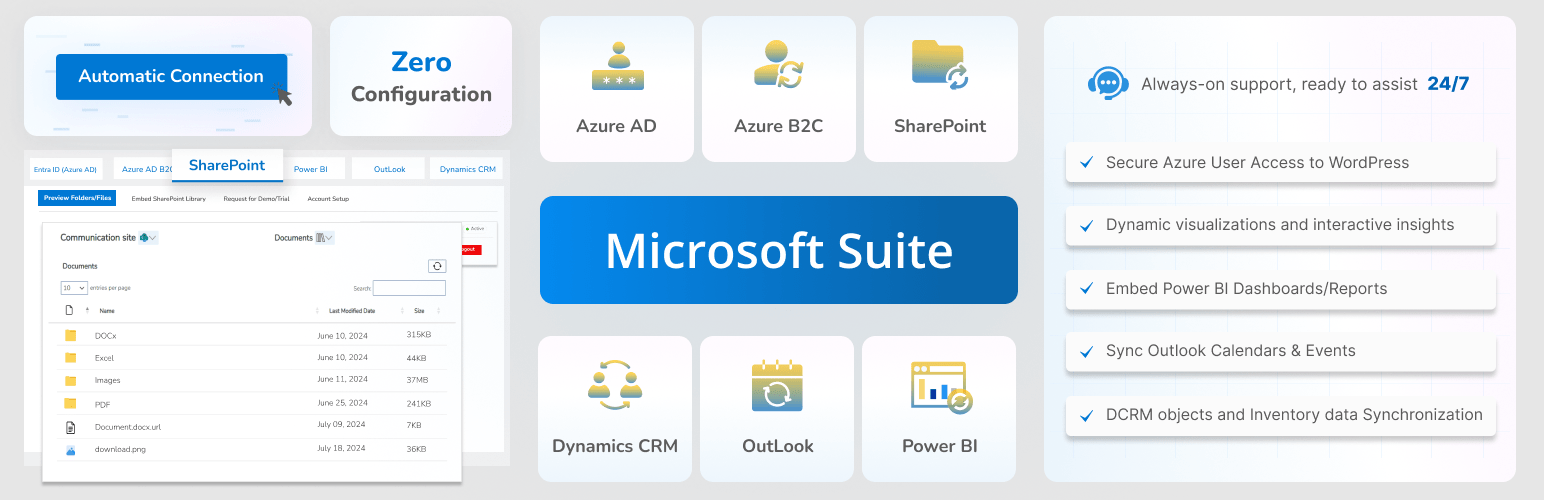
Task: Click the 37MB size cell
Action: (418, 380)
